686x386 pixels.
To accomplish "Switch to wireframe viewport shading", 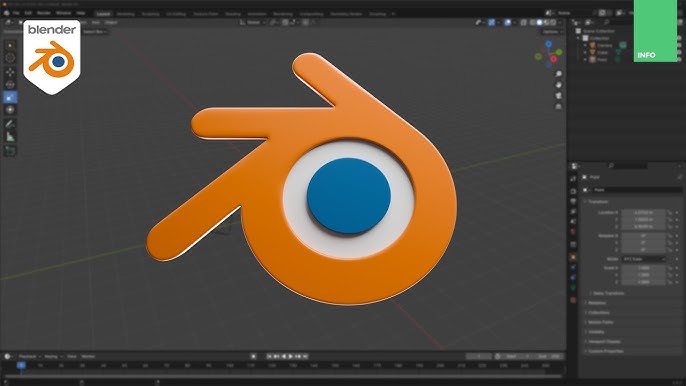I will click(x=533, y=22).
